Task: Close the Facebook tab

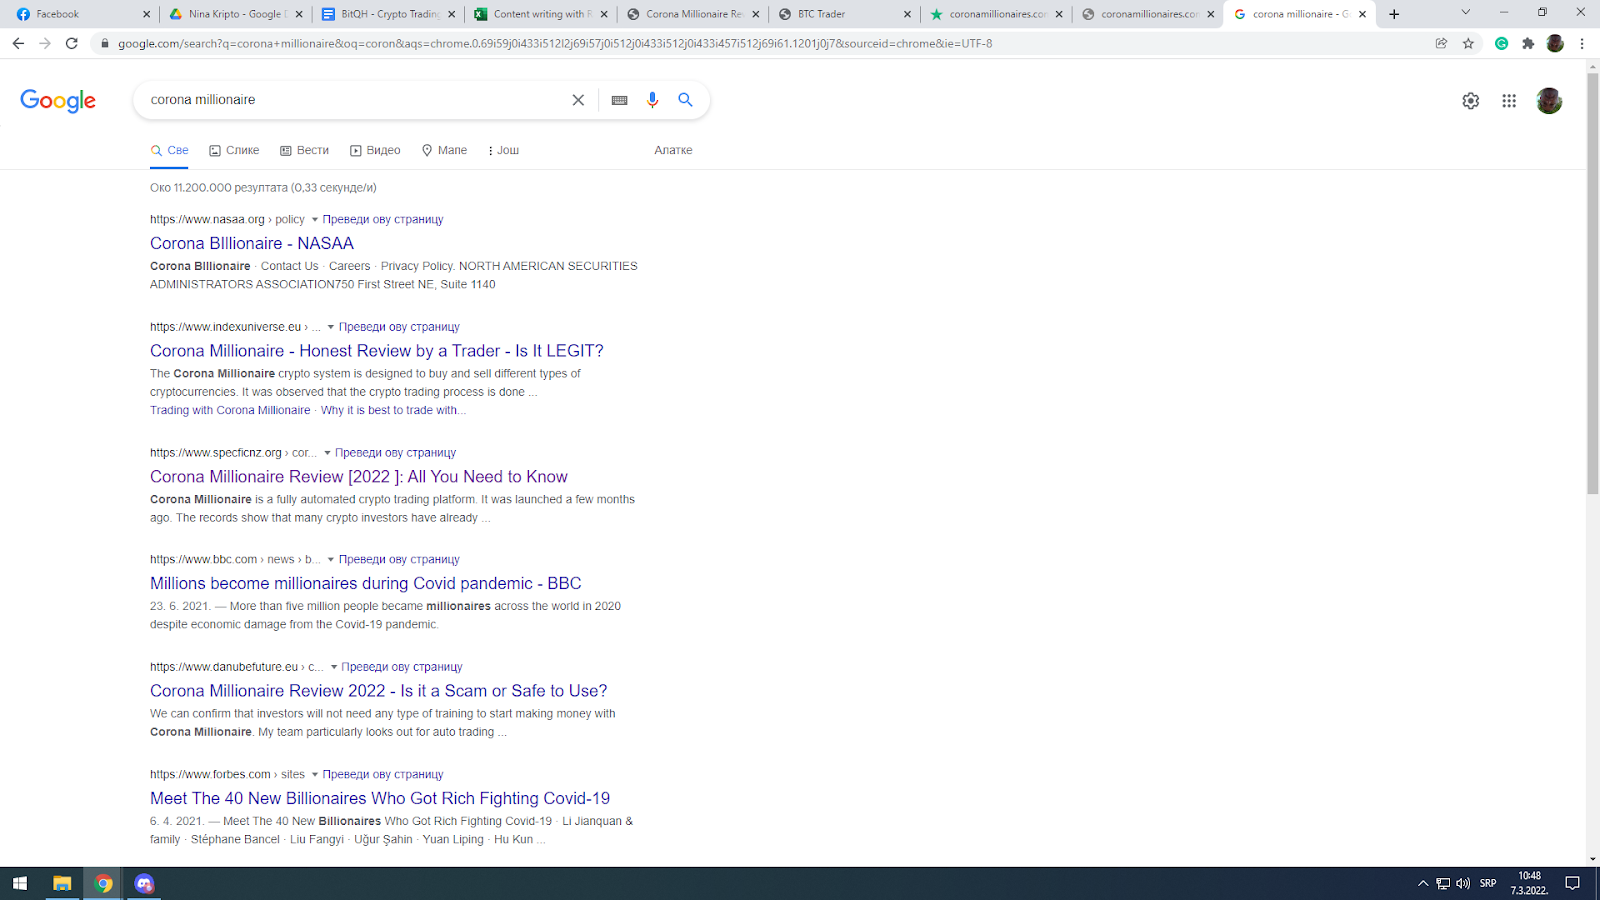Action: pyautogui.click(x=146, y=14)
